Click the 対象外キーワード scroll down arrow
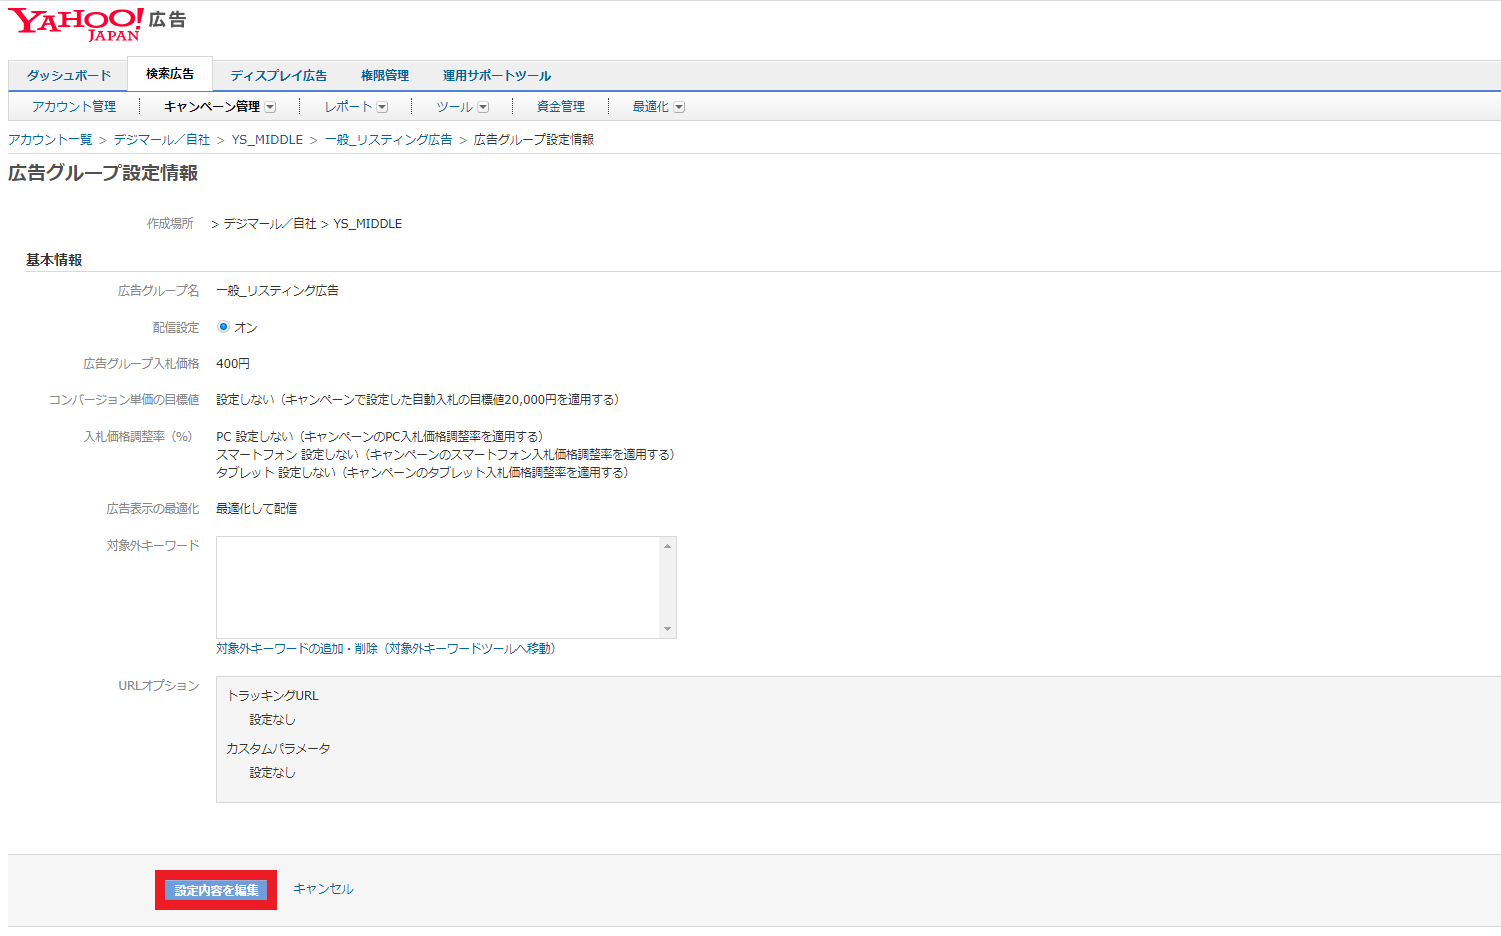 (667, 629)
